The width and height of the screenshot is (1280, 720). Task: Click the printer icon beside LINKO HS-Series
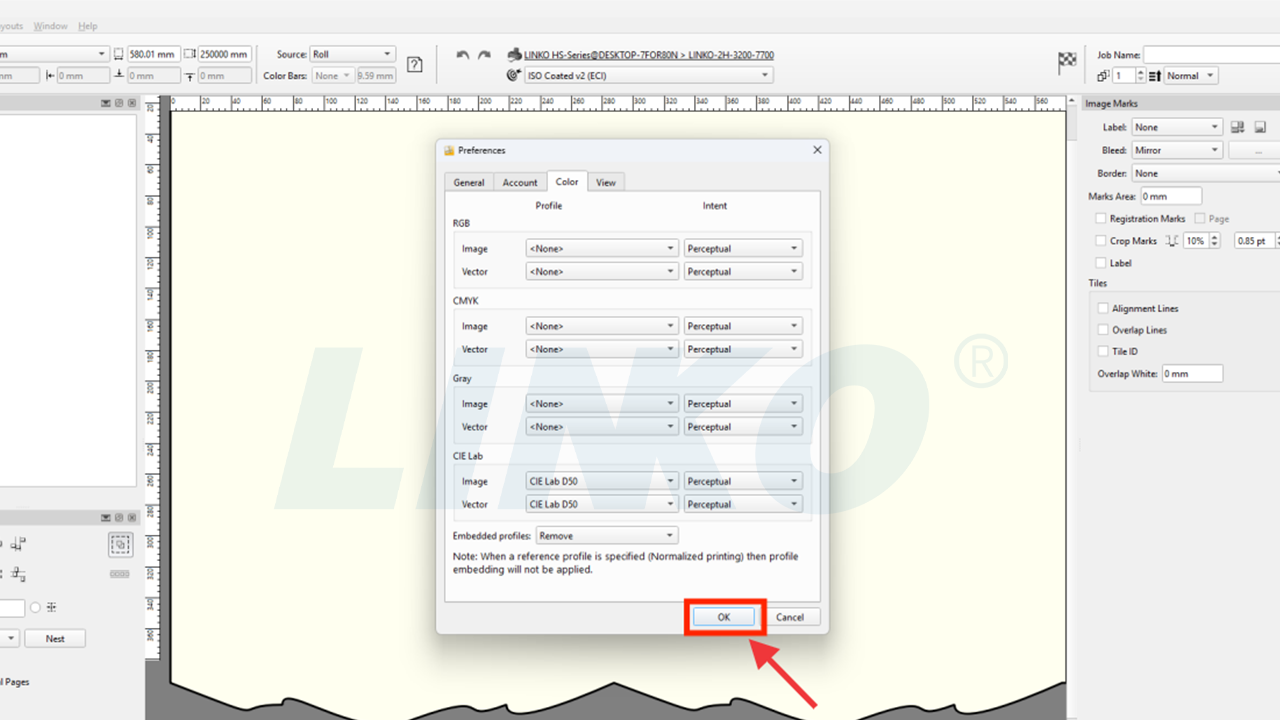(514, 55)
